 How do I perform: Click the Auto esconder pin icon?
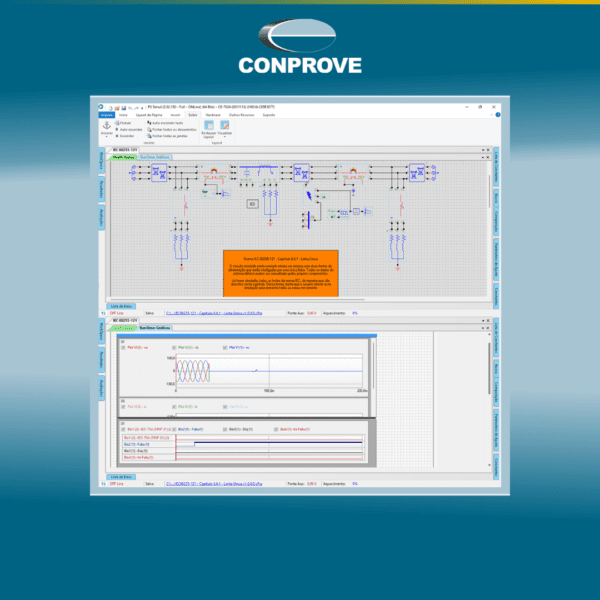(117, 130)
